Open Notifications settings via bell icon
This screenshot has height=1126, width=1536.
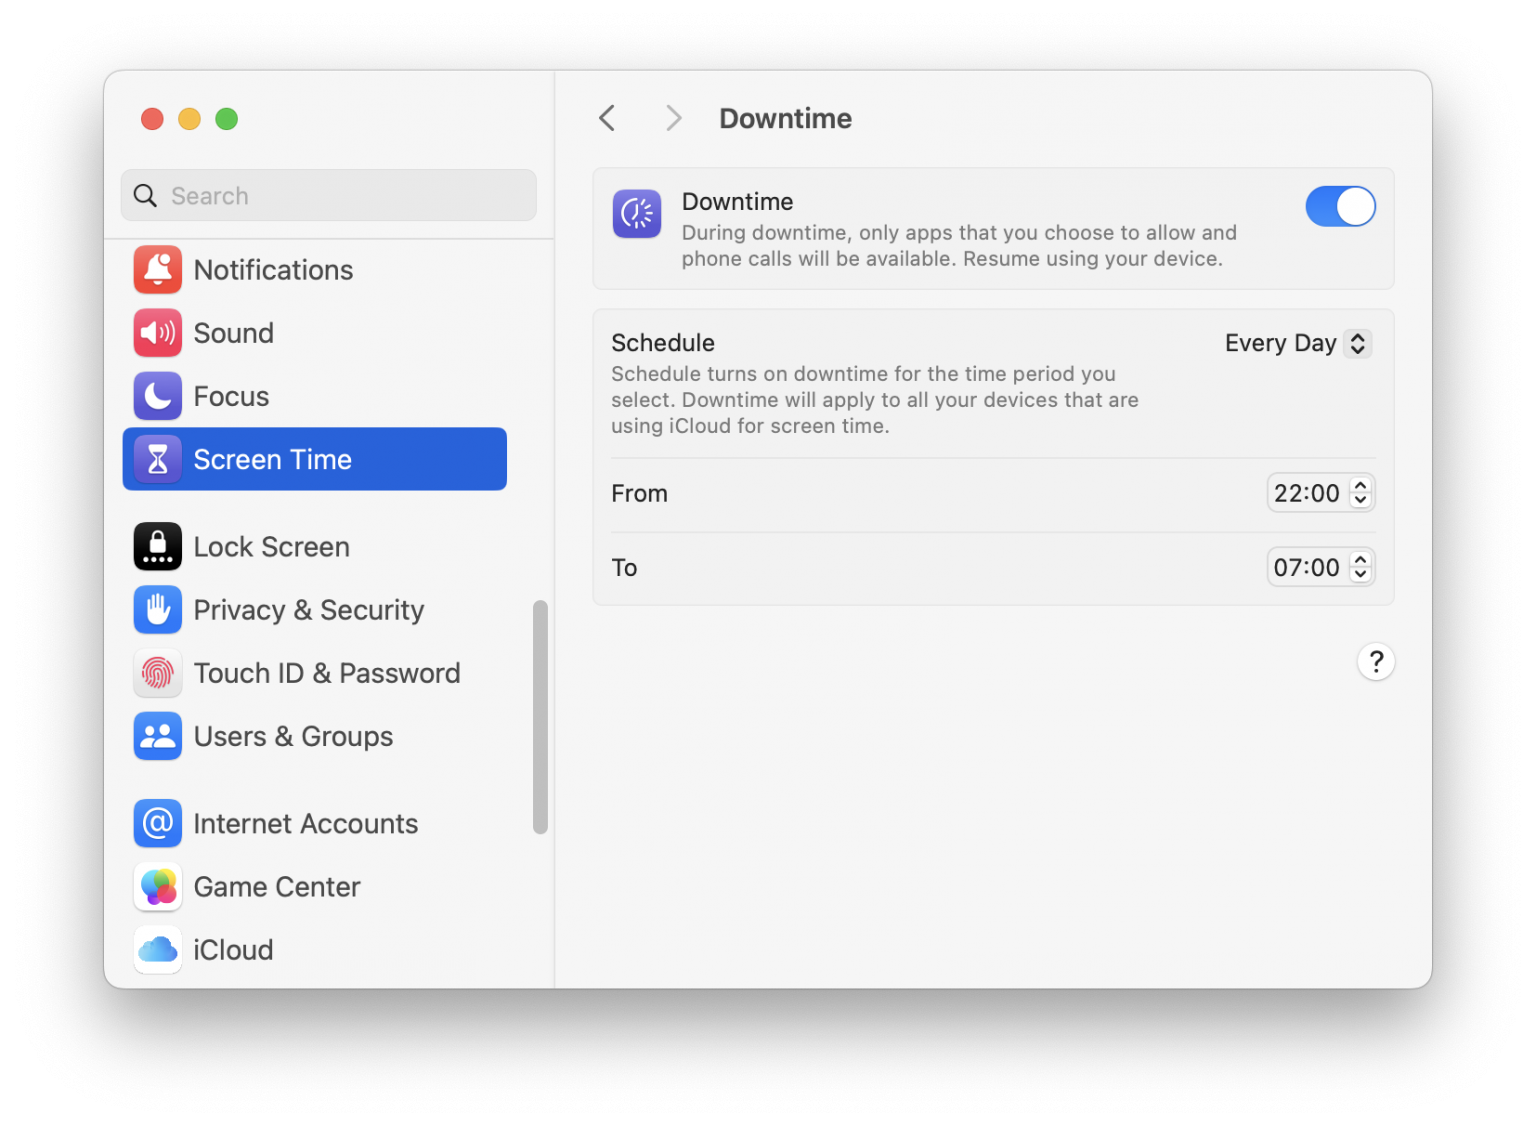157,269
